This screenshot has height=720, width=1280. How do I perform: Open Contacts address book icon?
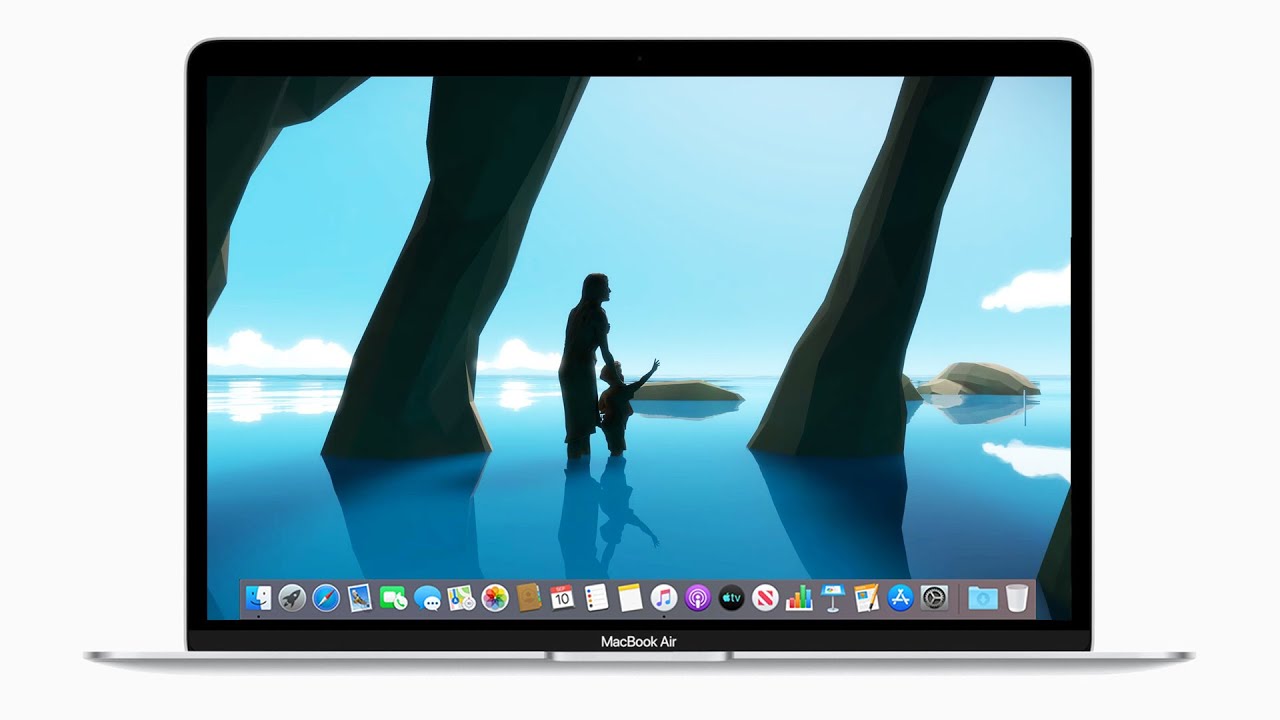pyautogui.click(x=529, y=598)
